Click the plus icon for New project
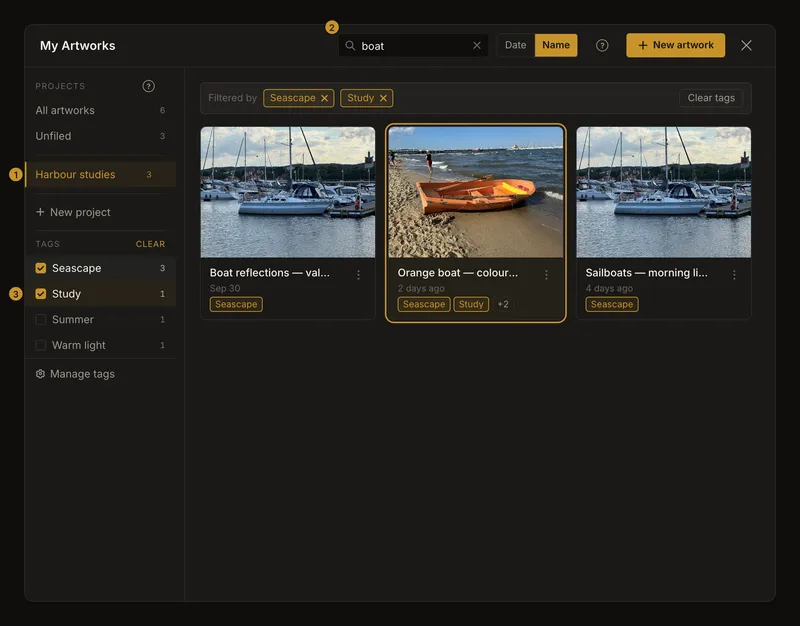800x626 pixels. pyautogui.click(x=40, y=212)
